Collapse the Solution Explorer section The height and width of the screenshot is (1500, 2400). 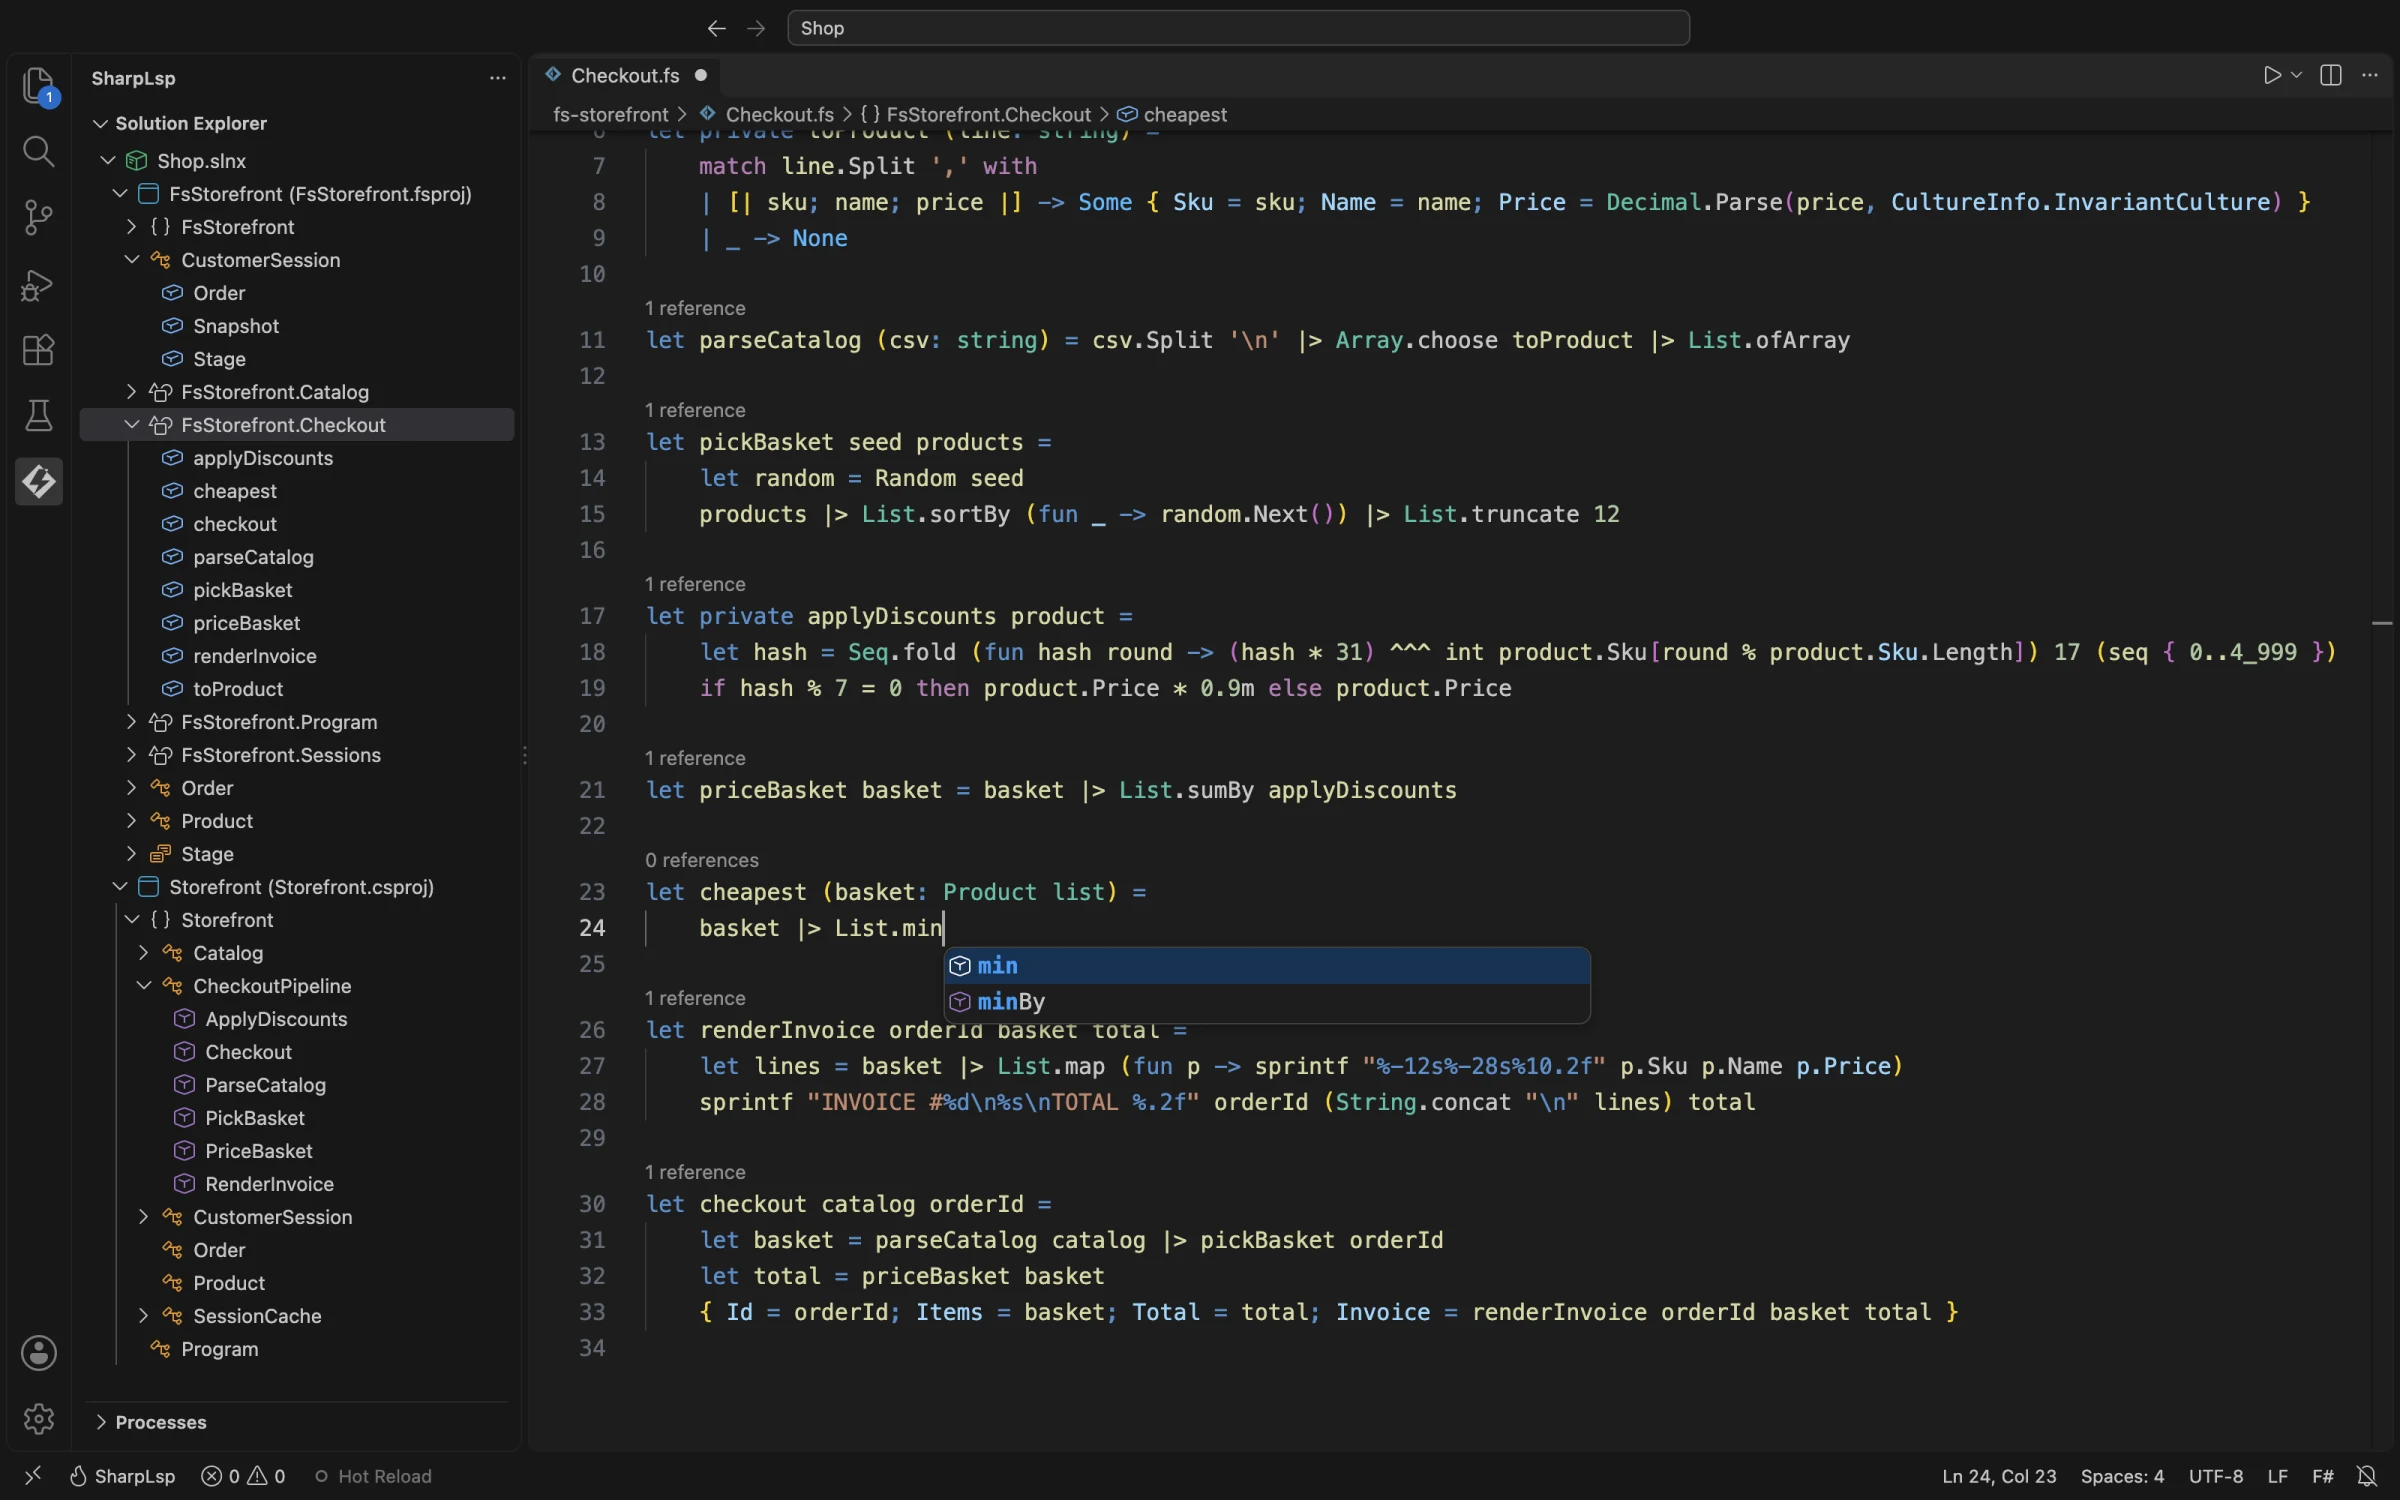(100, 124)
